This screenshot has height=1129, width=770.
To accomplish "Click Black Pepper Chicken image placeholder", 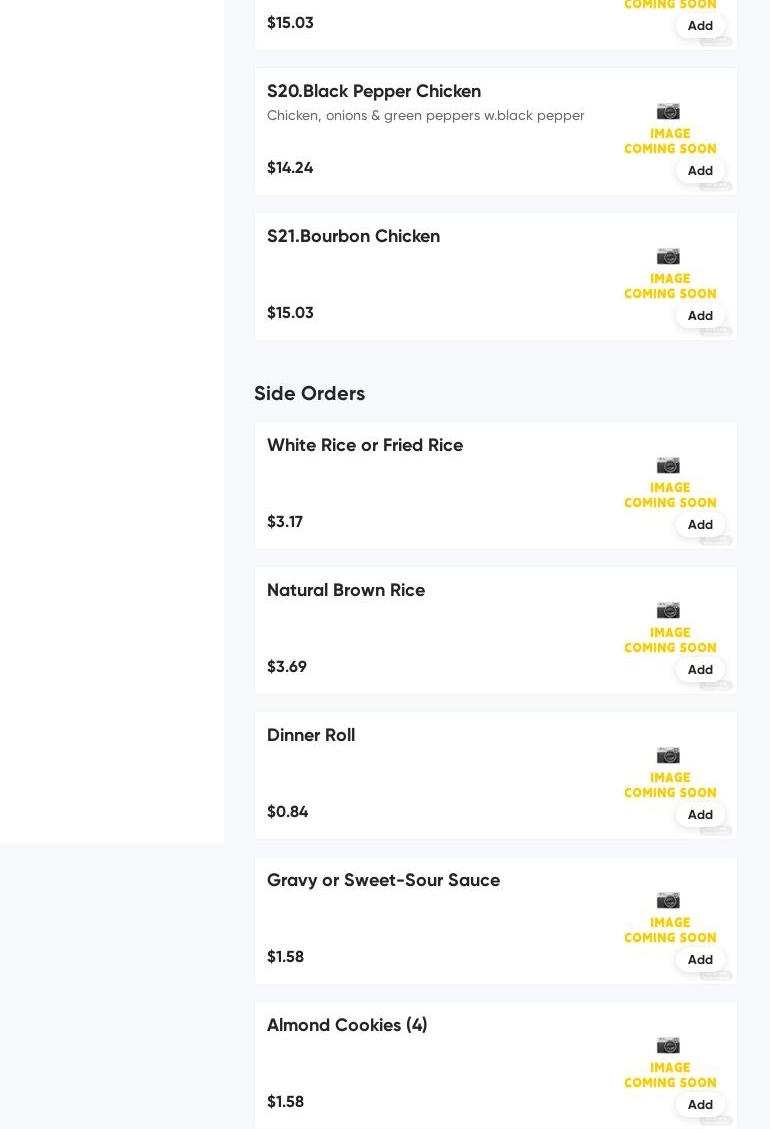I will (x=669, y=129).
